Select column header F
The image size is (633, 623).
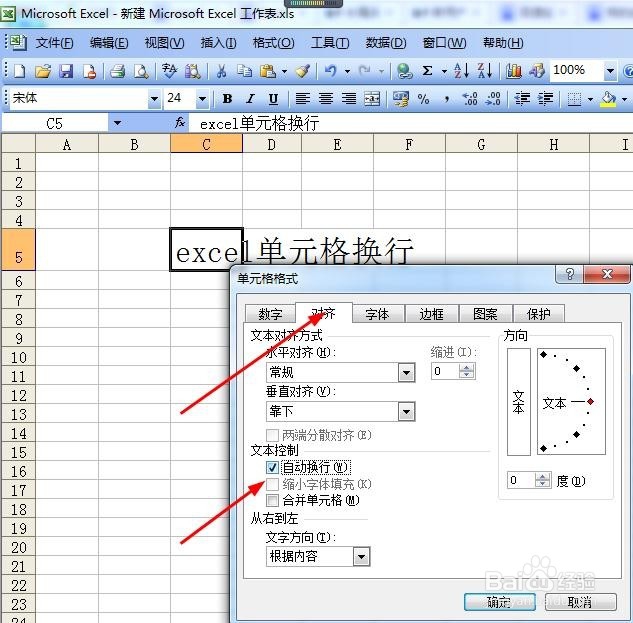409,144
